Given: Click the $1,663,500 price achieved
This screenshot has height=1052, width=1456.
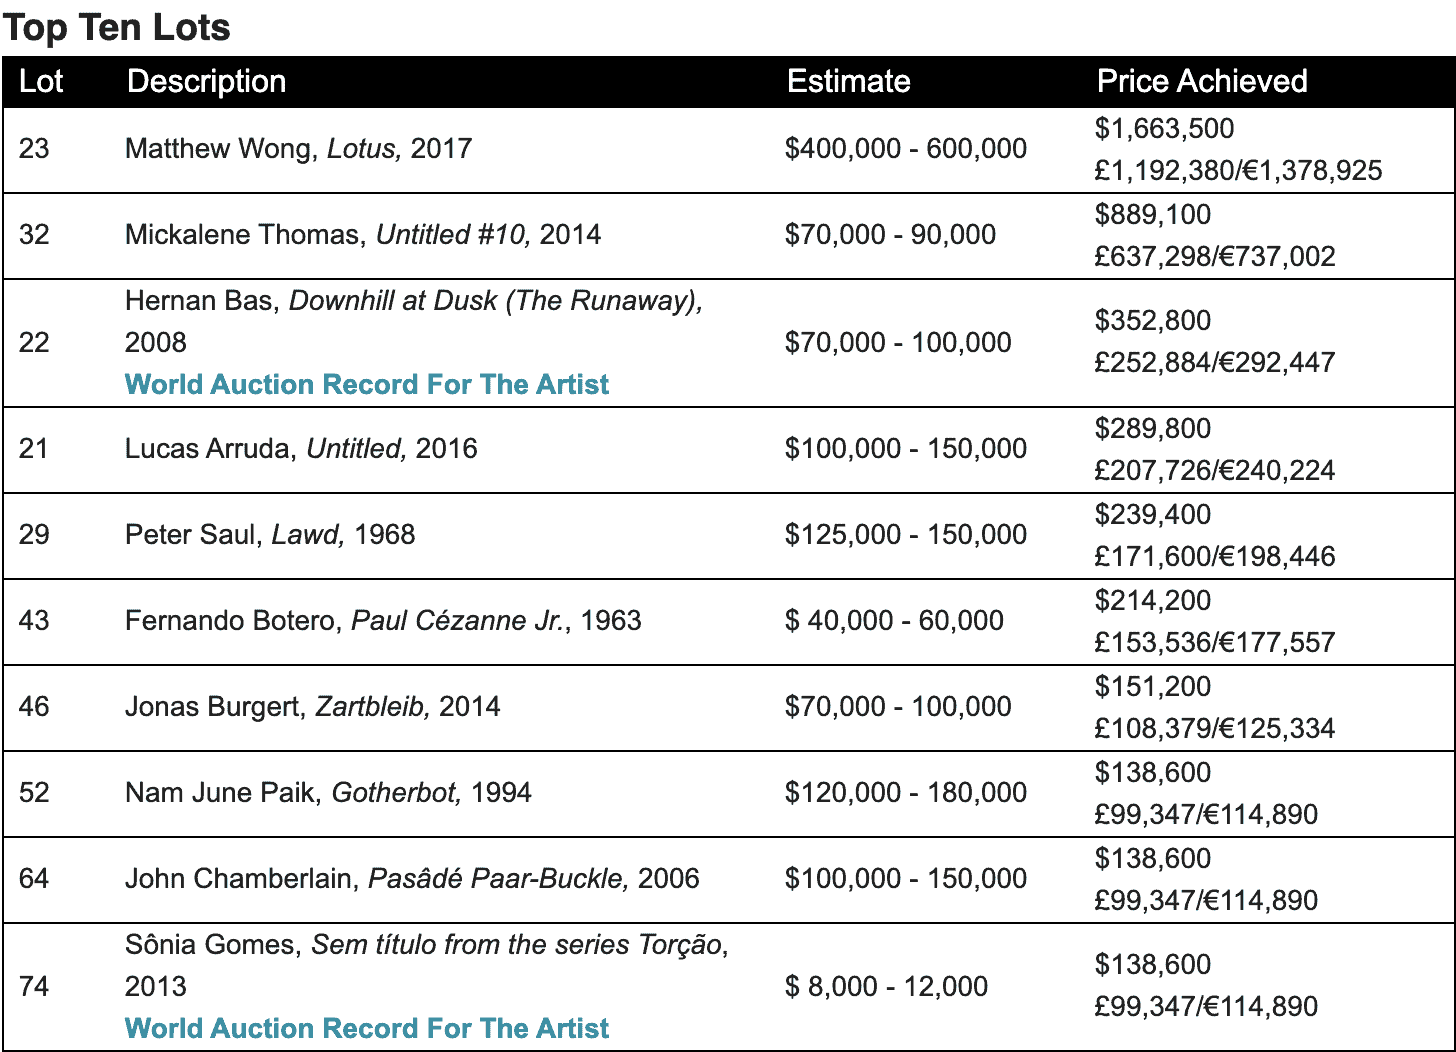Looking at the screenshot, I should point(1164,129).
